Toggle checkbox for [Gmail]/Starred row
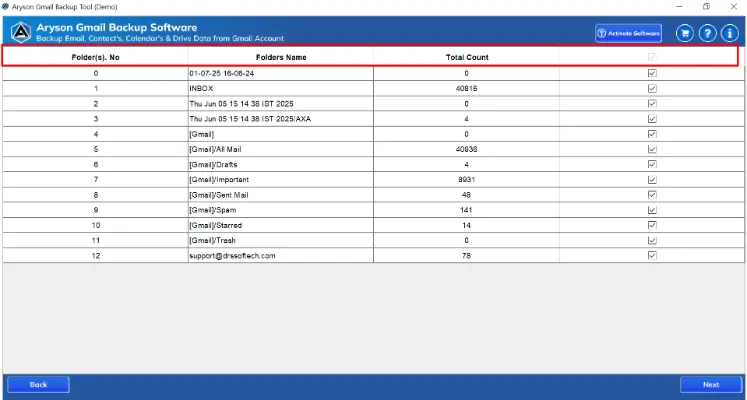Image resolution: width=747 pixels, height=400 pixels. (x=652, y=225)
